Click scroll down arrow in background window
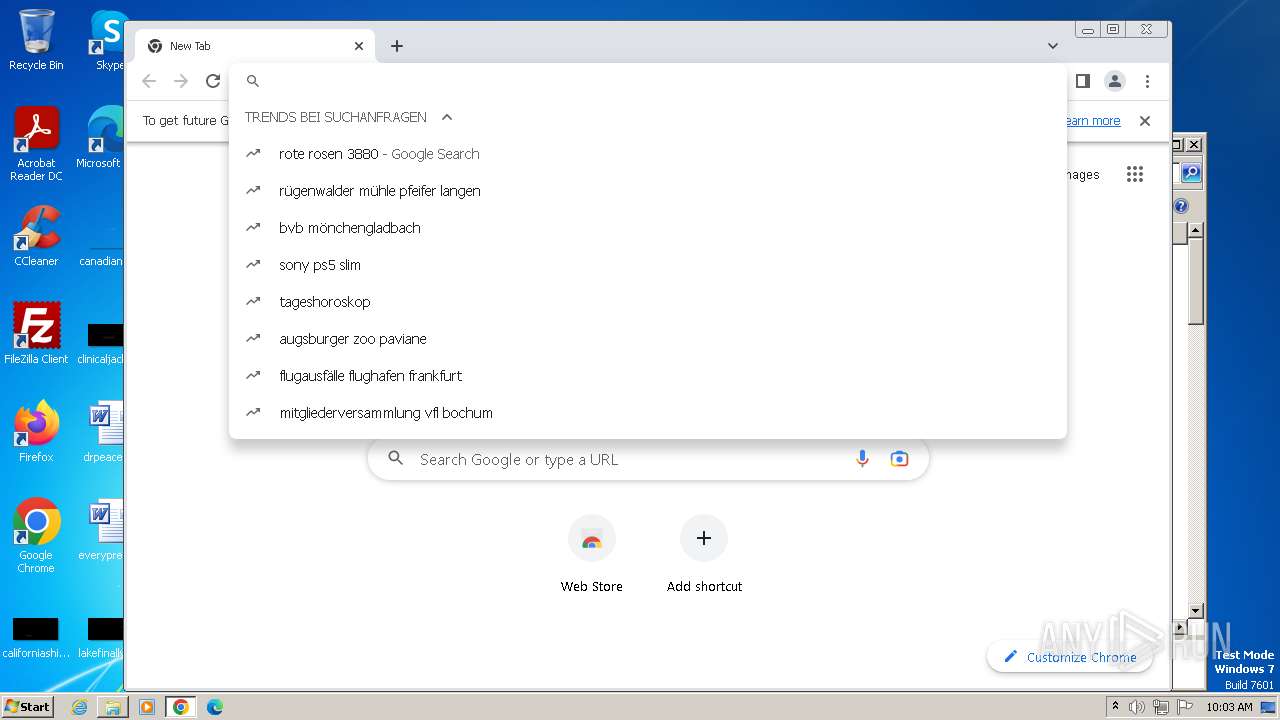 [1195, 611]
